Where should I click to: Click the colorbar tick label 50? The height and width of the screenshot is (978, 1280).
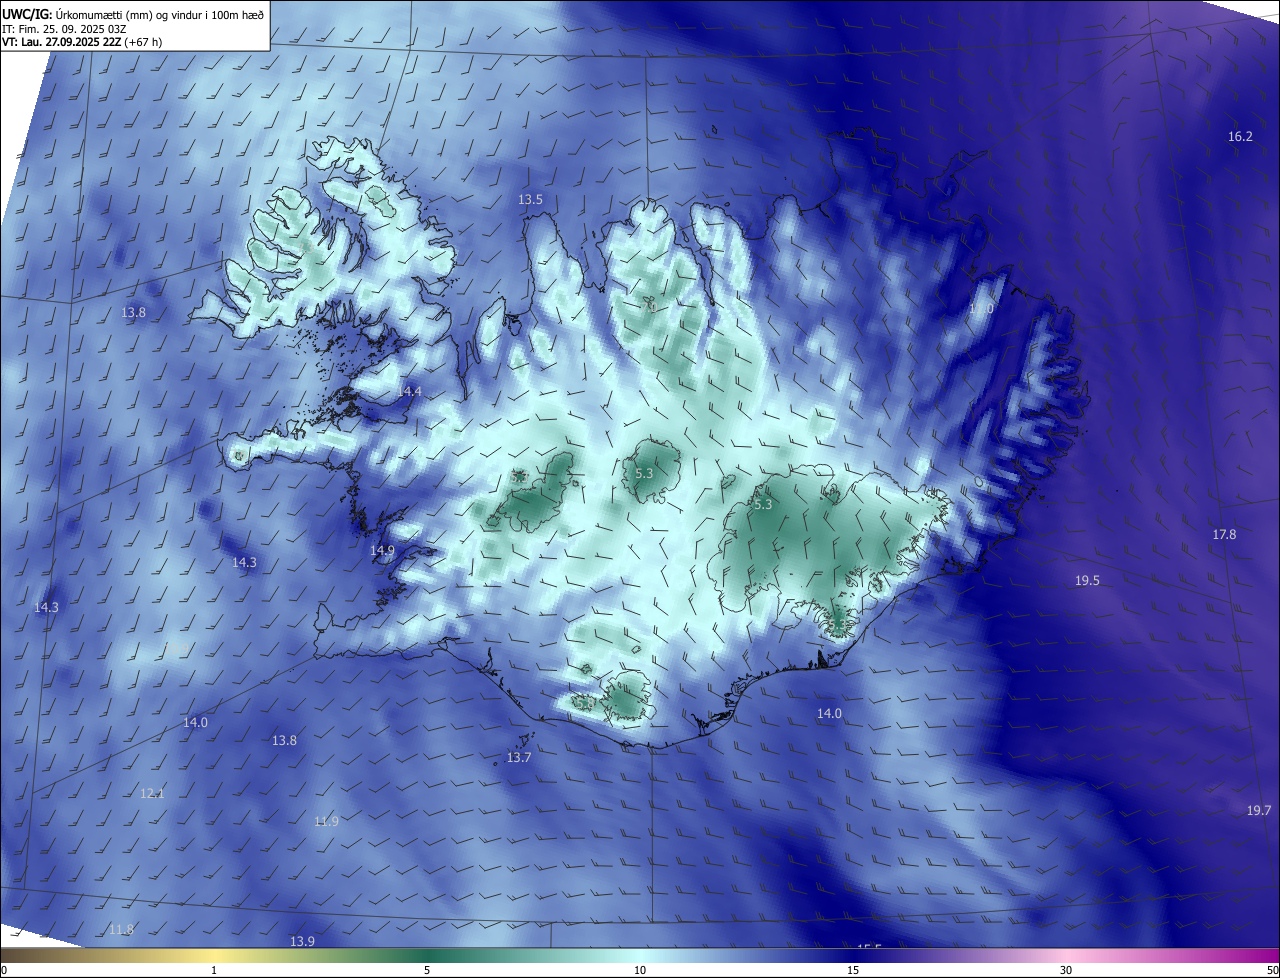click(x=1273, y=970)
